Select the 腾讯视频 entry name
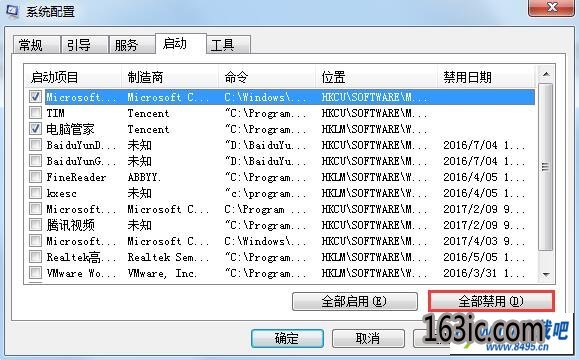This screenshot has width=579, height=360. tap(70, 225)
